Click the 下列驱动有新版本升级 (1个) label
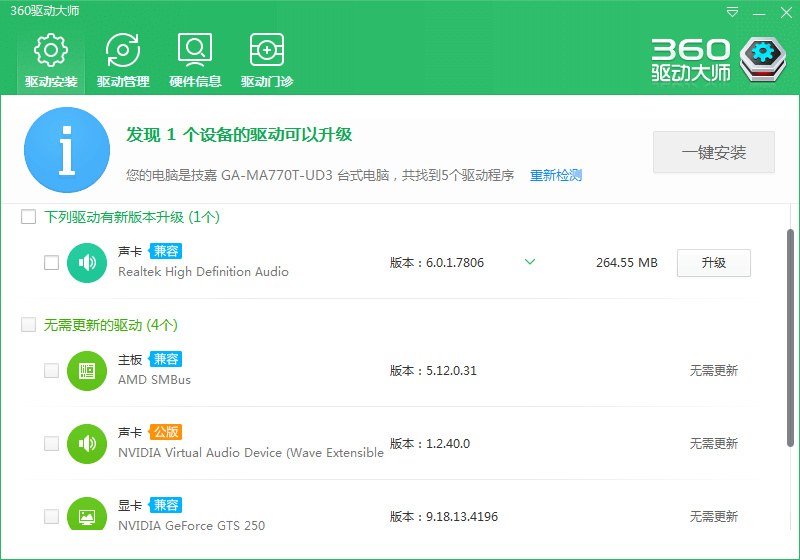Image resolution: width=800 pixels, height=560 pixels. [132, 217]
